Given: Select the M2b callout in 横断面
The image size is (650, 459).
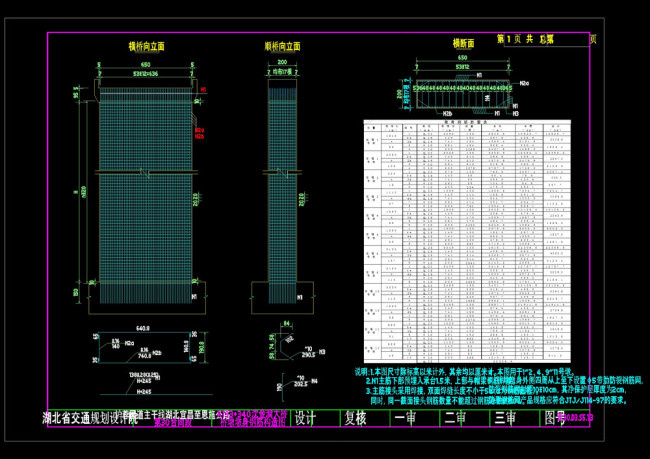Looking at the screenshot, I should 447,113.
